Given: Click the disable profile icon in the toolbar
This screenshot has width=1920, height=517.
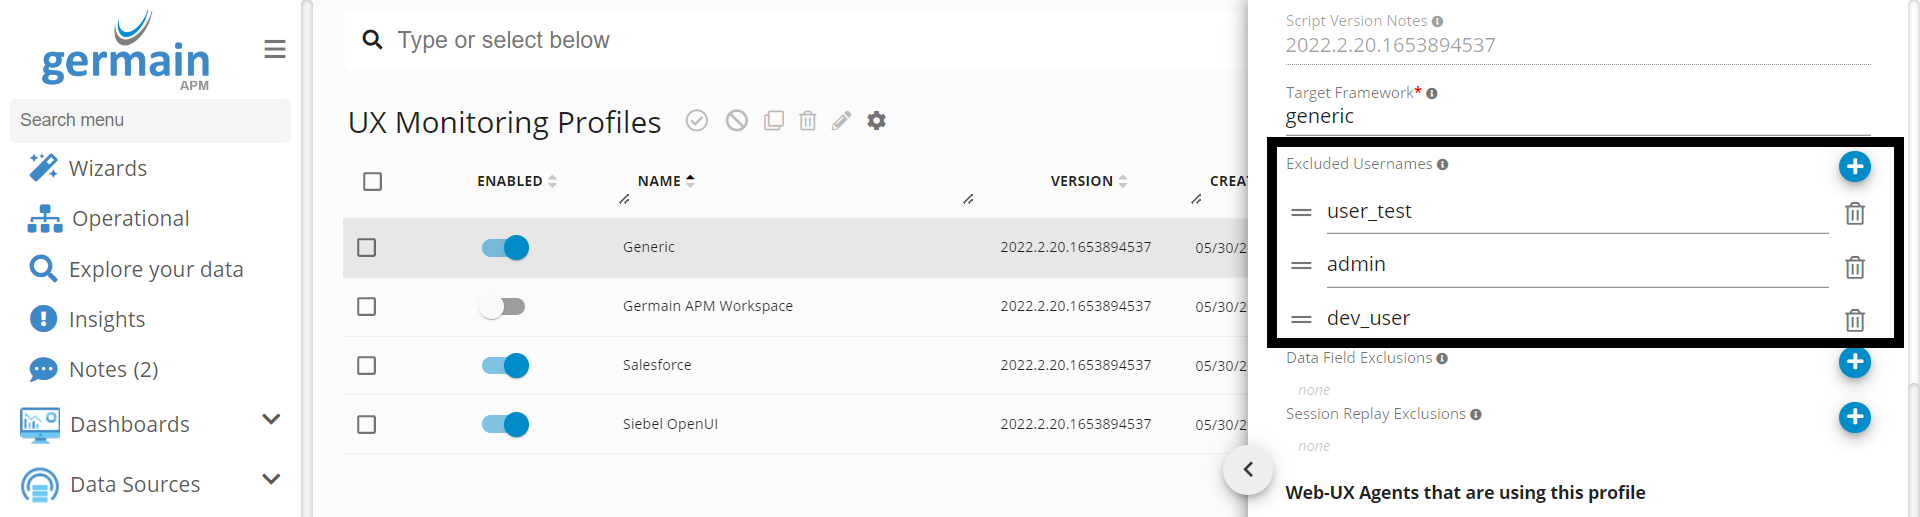Looking at the screenshot, I should [737, 121].
